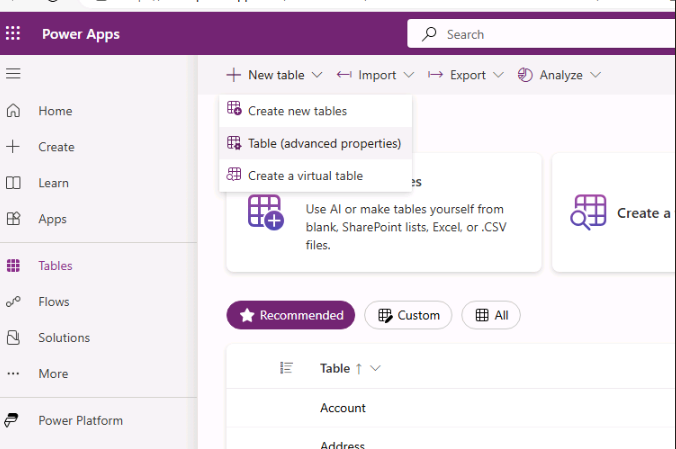676x449 pixels.
Task: Click the Power Platform icon
Action: coord(12,420)
